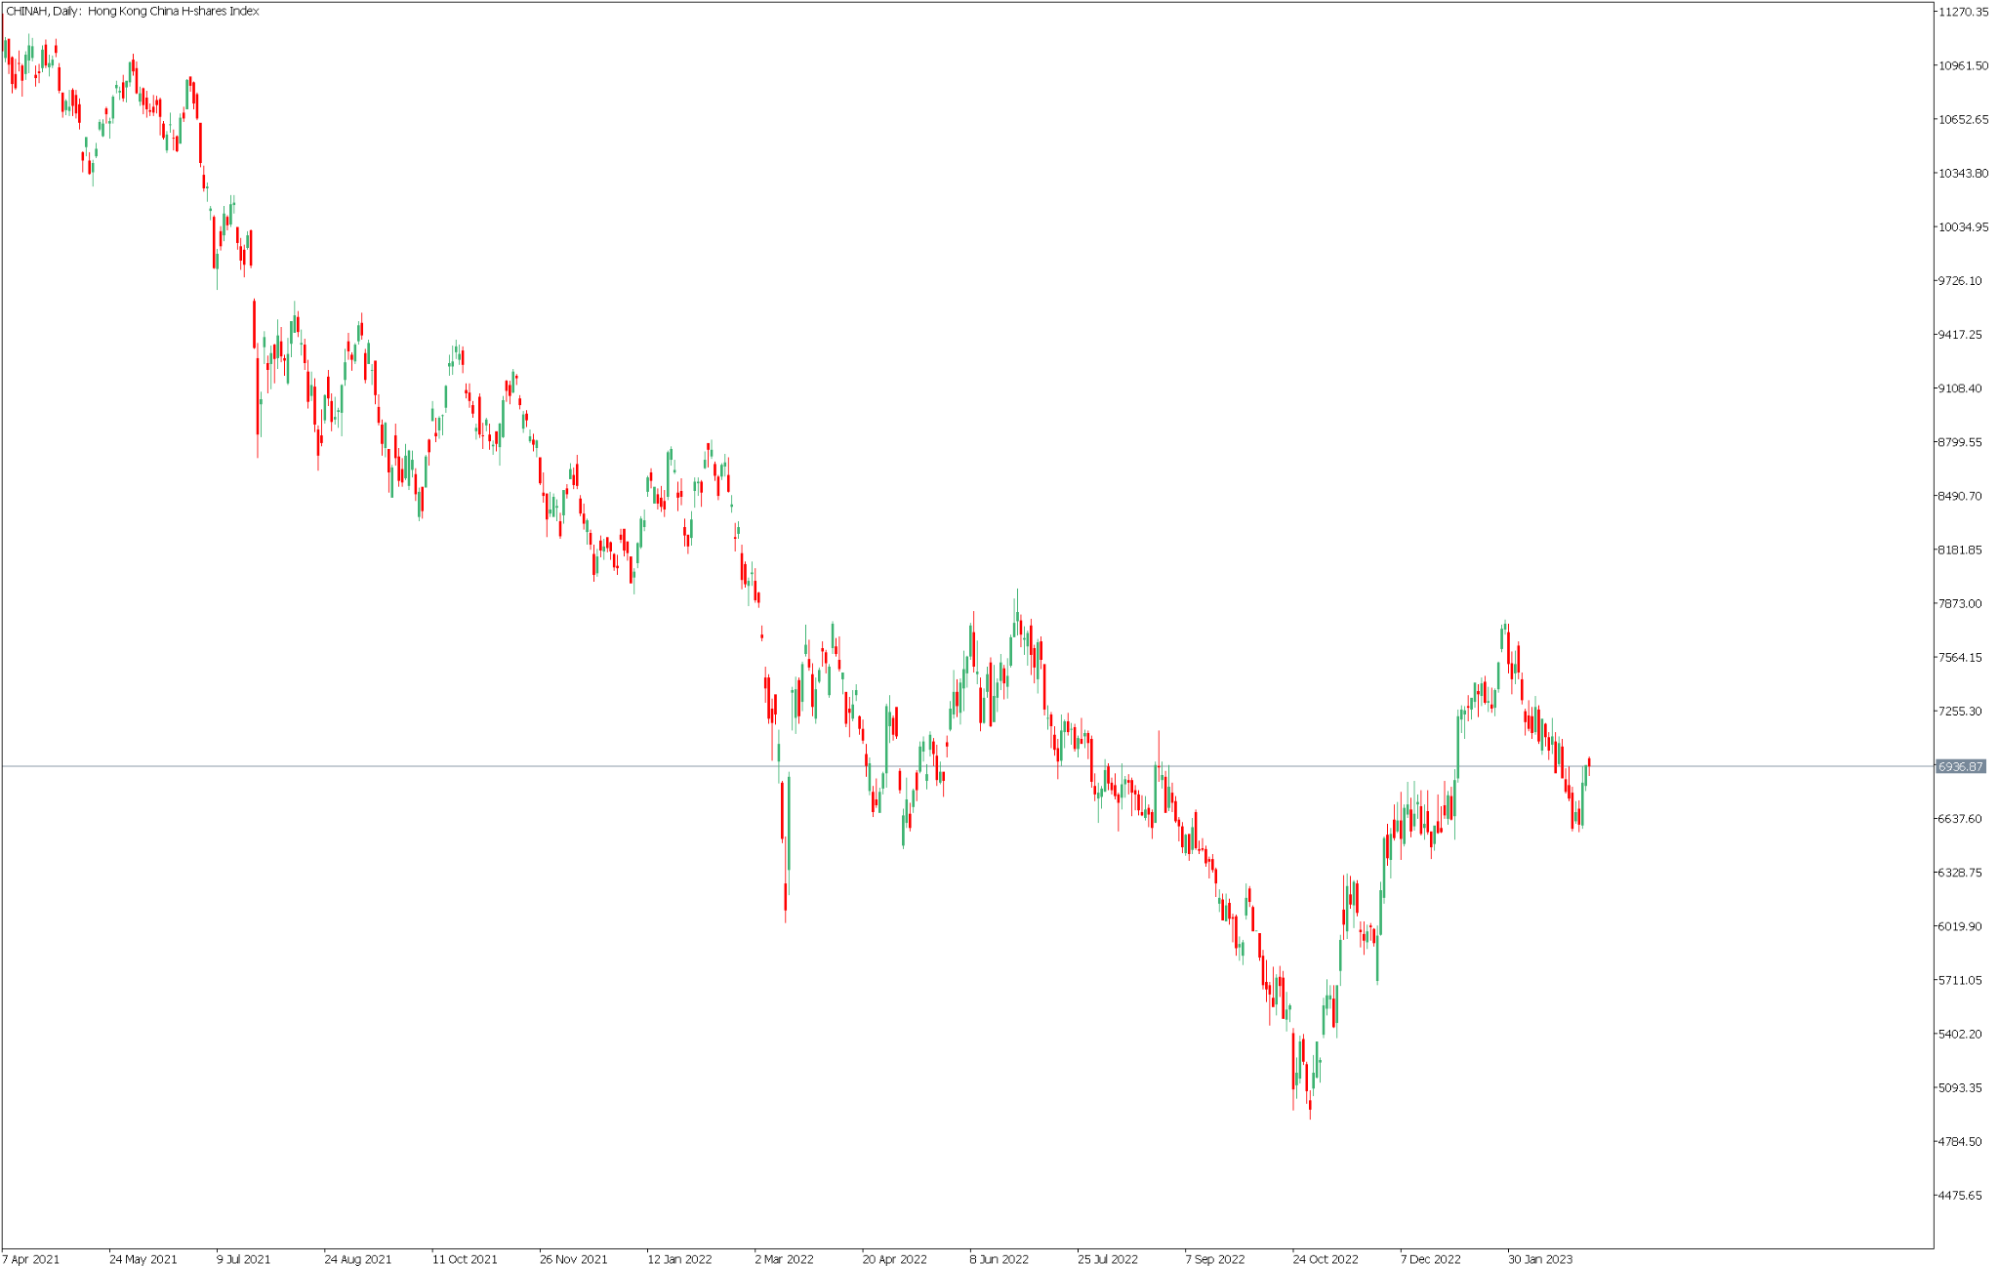Click the 5093.35 price axis label
This screenshot has height=1271, width=1999.
[1960, 1088]
